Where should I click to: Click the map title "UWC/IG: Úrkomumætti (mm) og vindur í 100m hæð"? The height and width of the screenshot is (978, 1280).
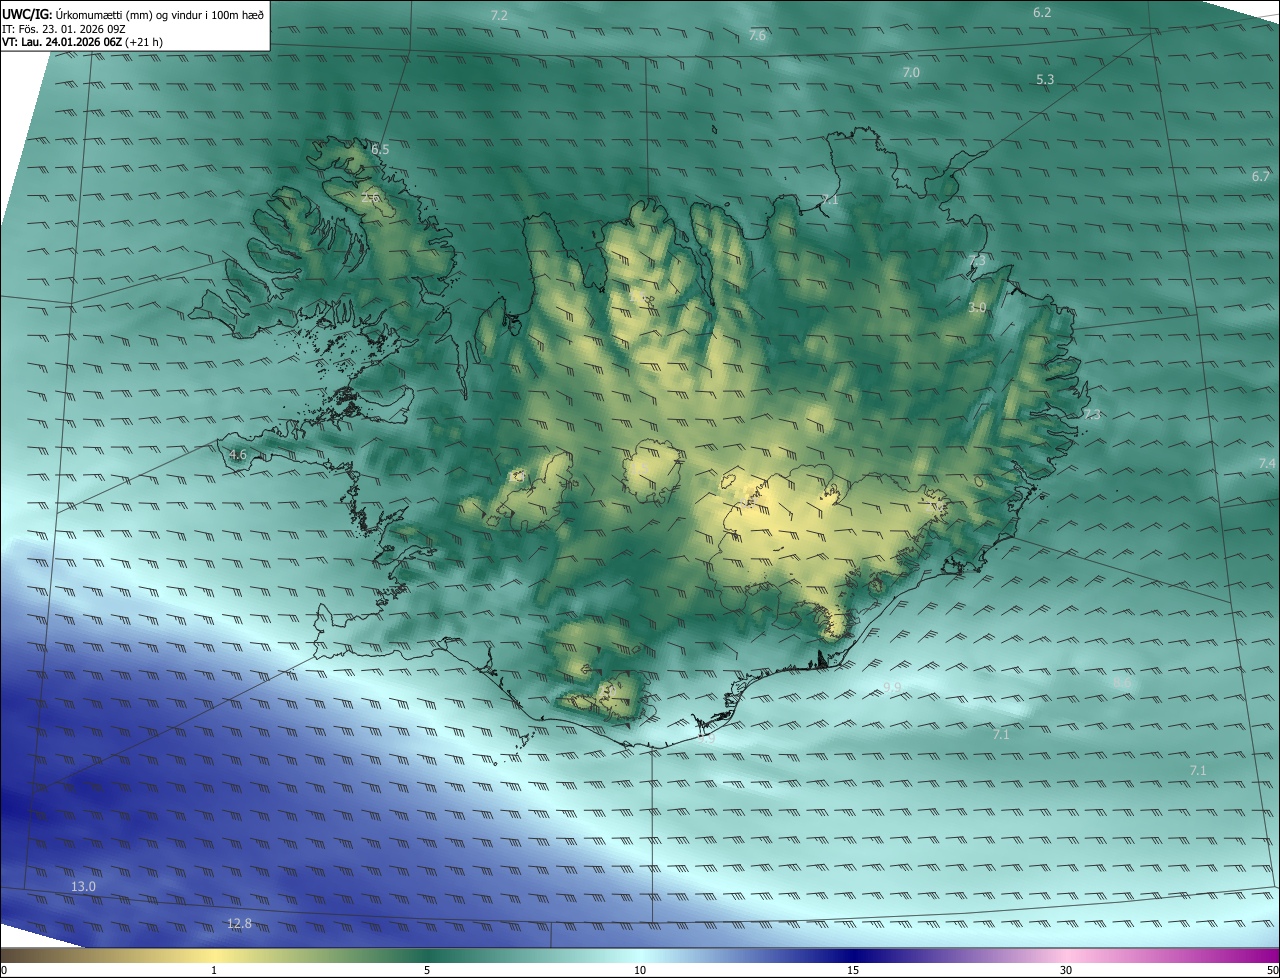coord(133,14)
